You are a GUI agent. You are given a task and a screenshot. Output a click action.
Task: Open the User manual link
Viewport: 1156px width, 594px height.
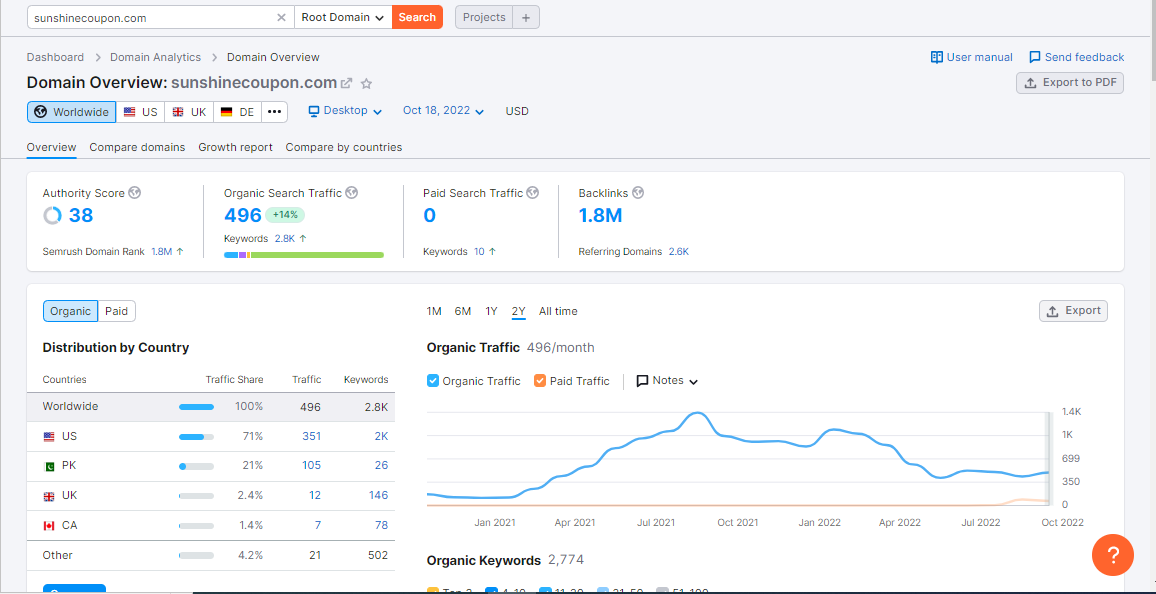click(971, 57)
